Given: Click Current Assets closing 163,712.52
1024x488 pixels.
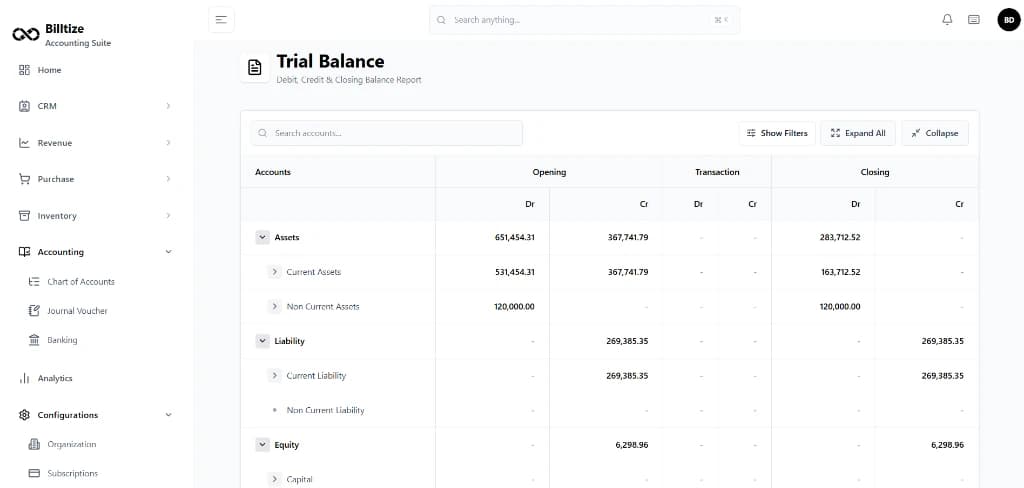Looking at the screenshot, I should 840,272.
